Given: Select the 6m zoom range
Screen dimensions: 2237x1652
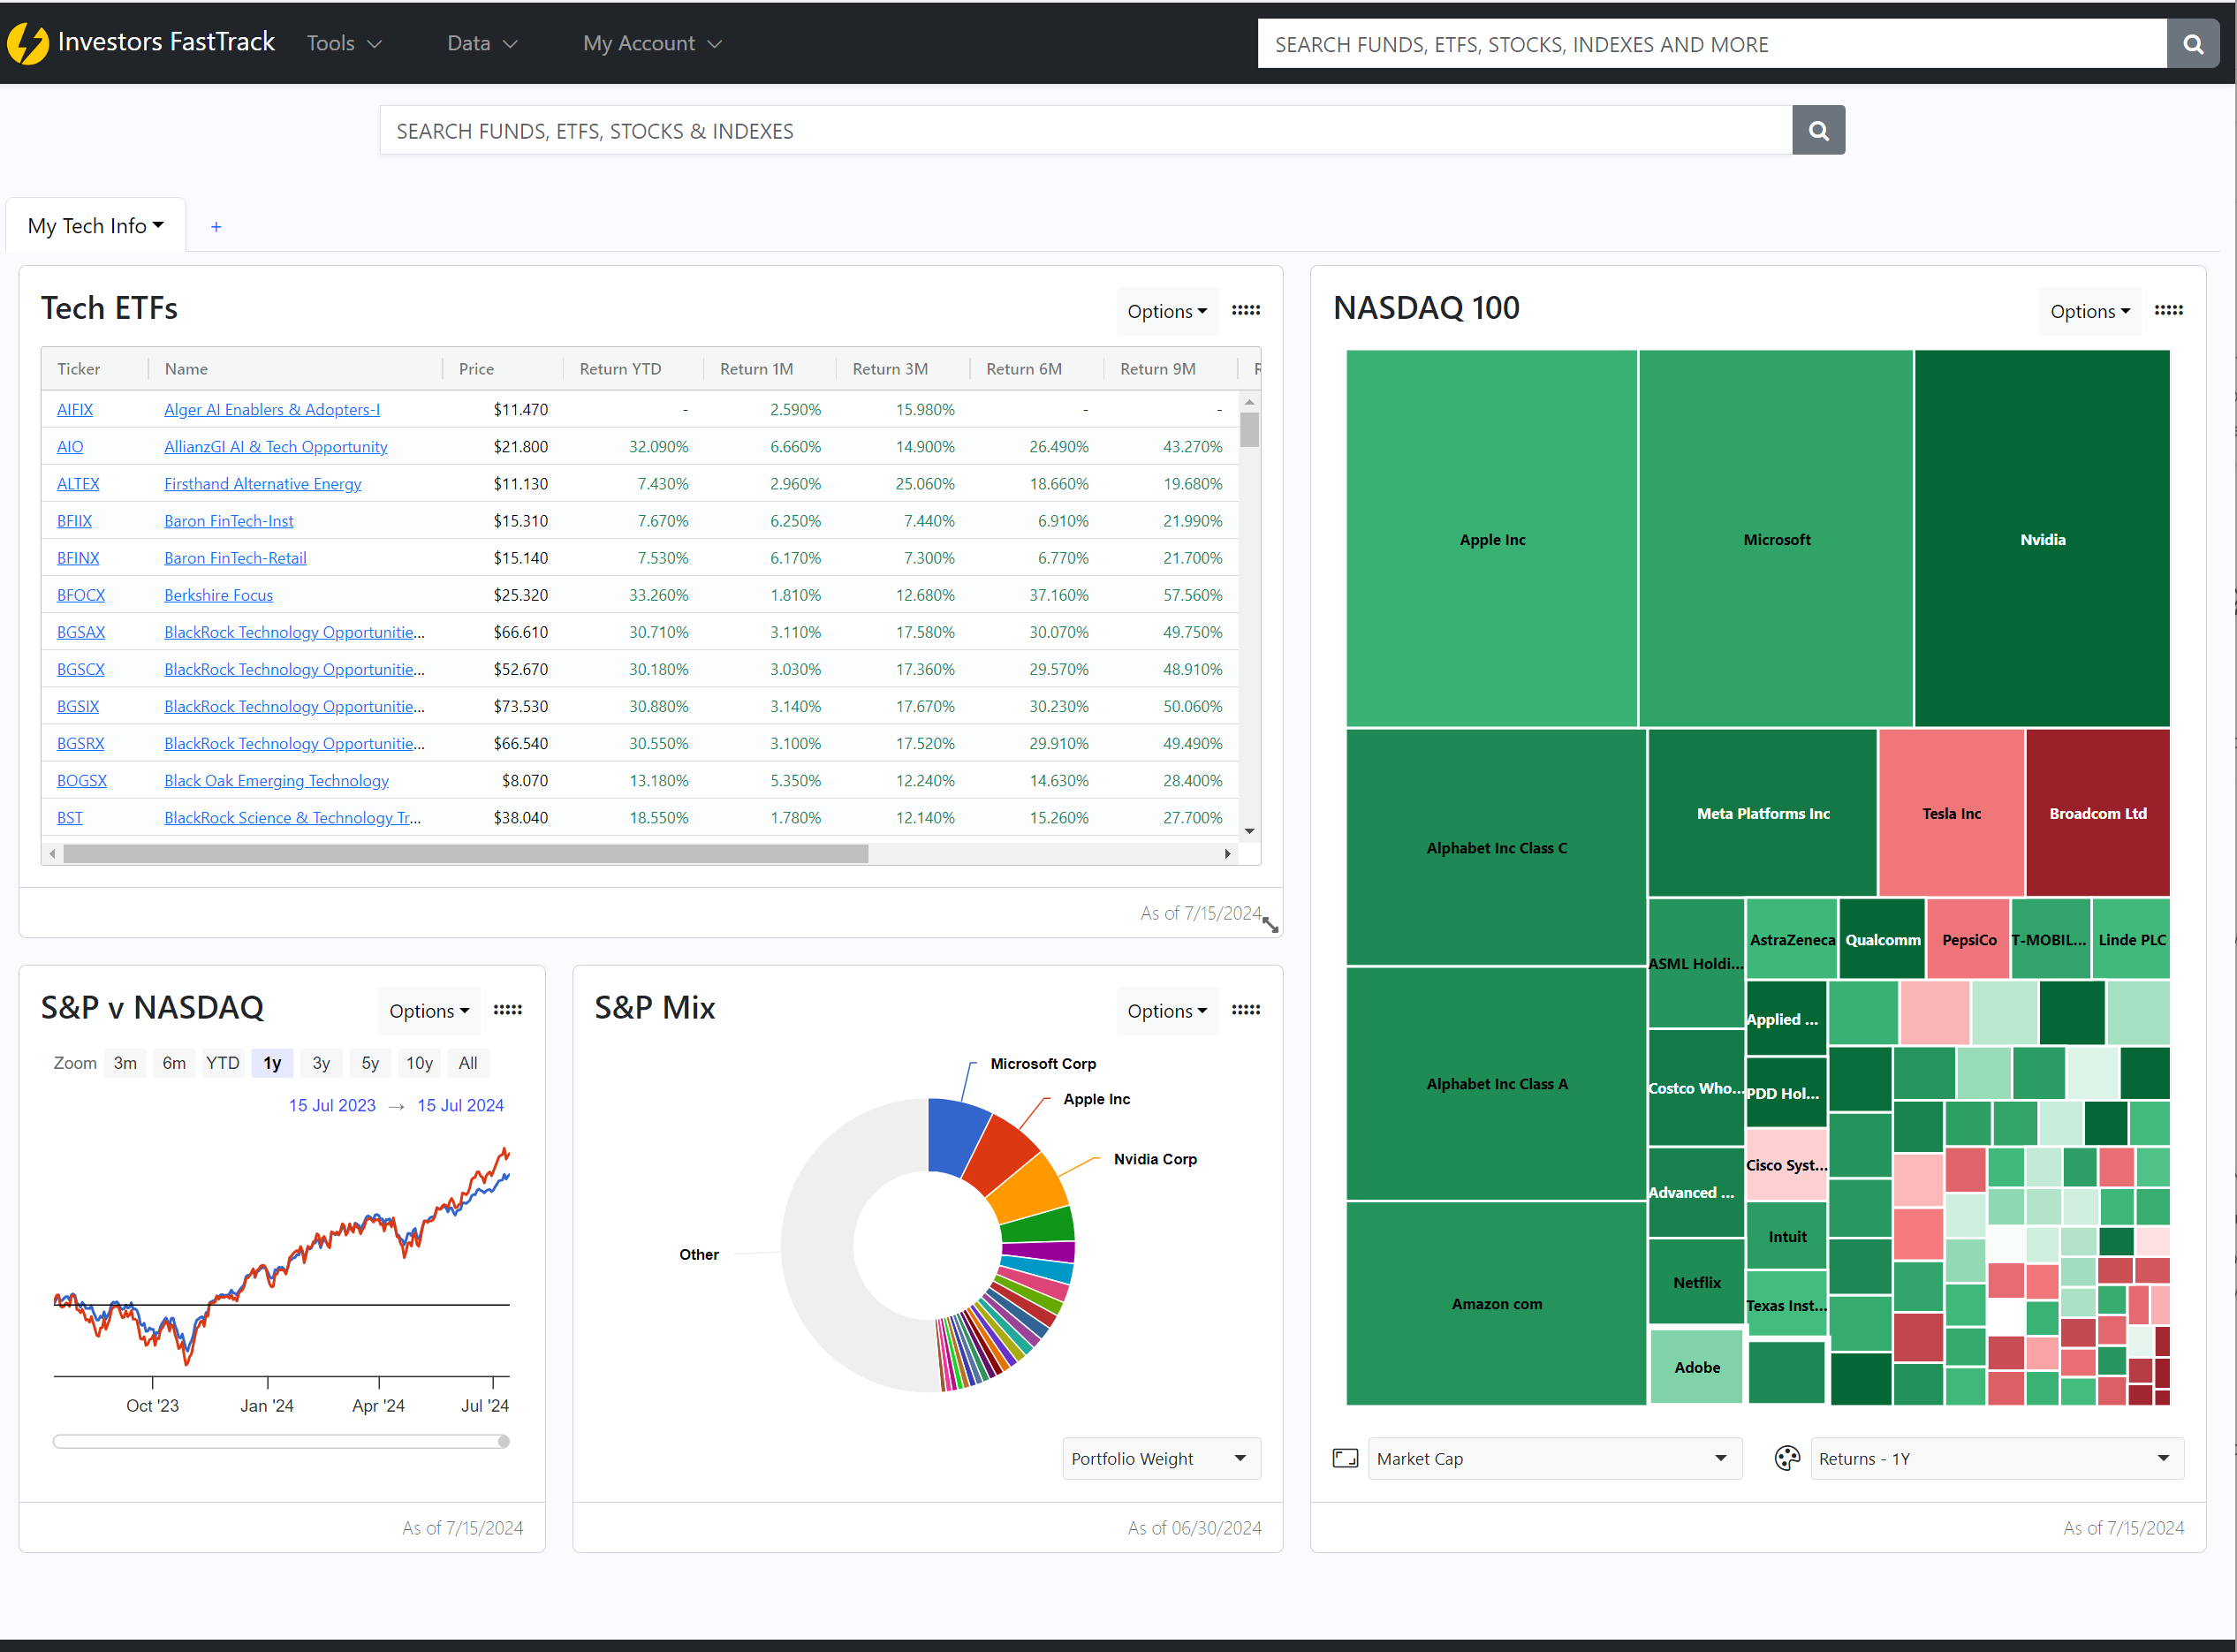Looking at the screenshot, I should [x=174, y=1063].
